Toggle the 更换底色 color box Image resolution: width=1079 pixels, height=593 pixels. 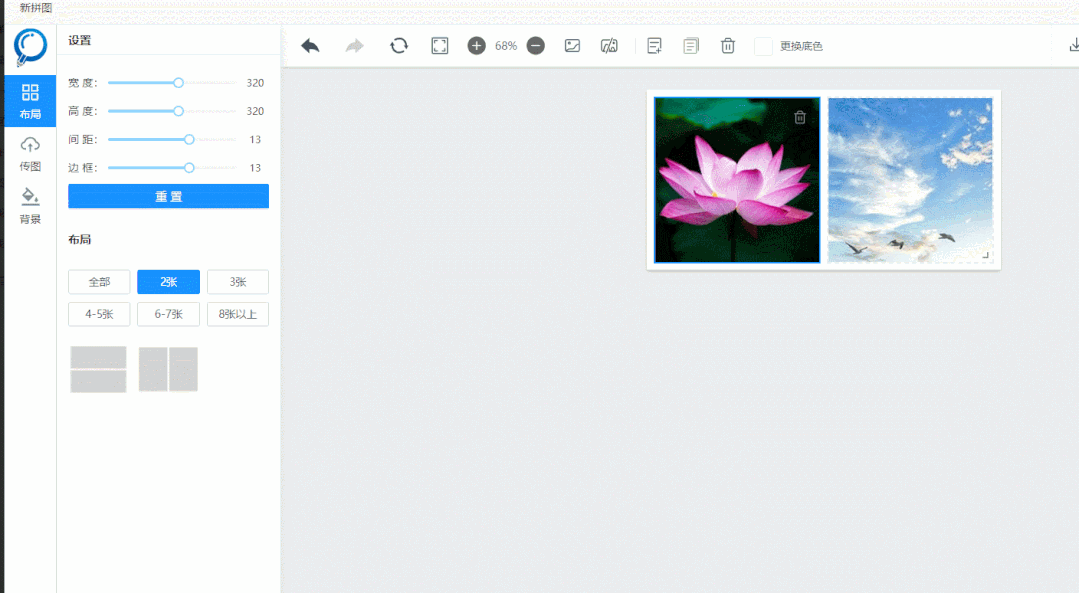click(763, 46)
